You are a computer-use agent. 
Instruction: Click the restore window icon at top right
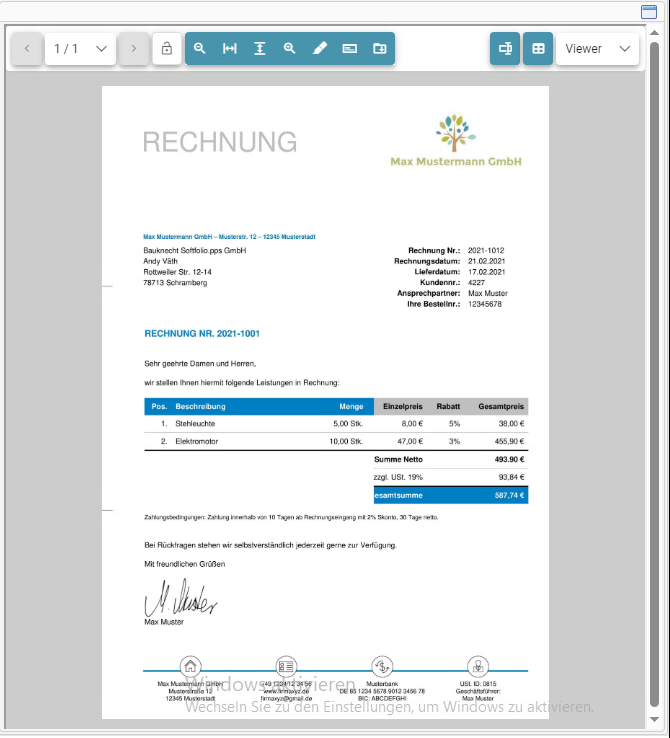649,11
